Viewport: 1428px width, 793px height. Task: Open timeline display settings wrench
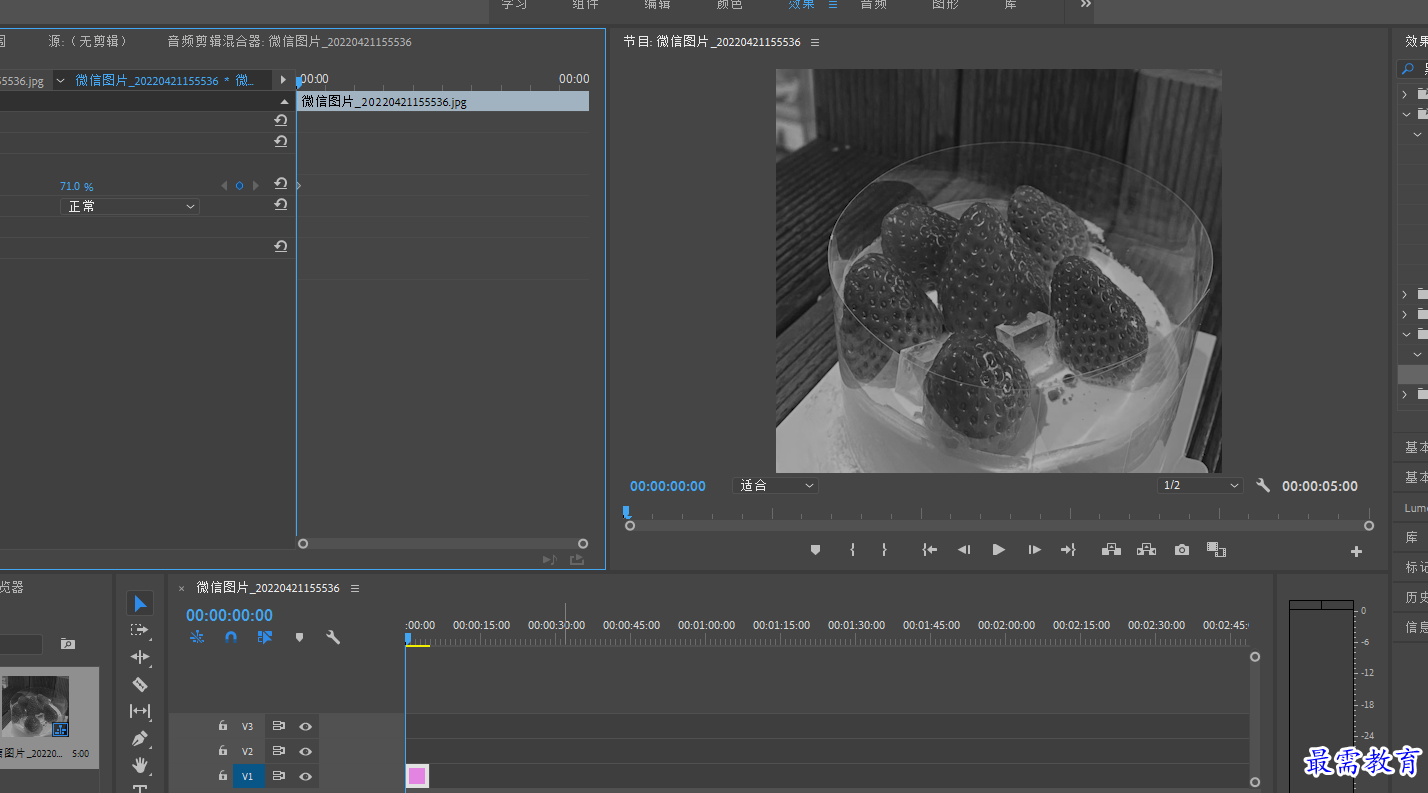(x=333, y=636)
